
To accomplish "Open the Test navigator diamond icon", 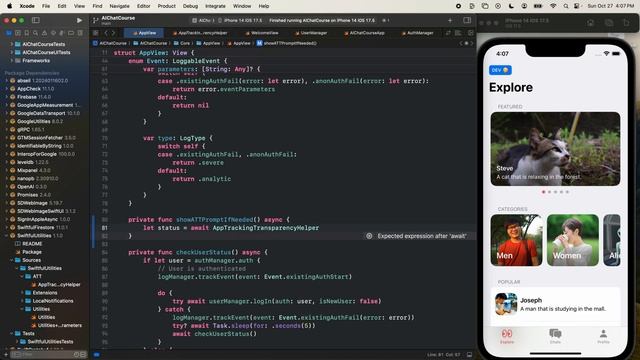I will [x=53, y=33].
